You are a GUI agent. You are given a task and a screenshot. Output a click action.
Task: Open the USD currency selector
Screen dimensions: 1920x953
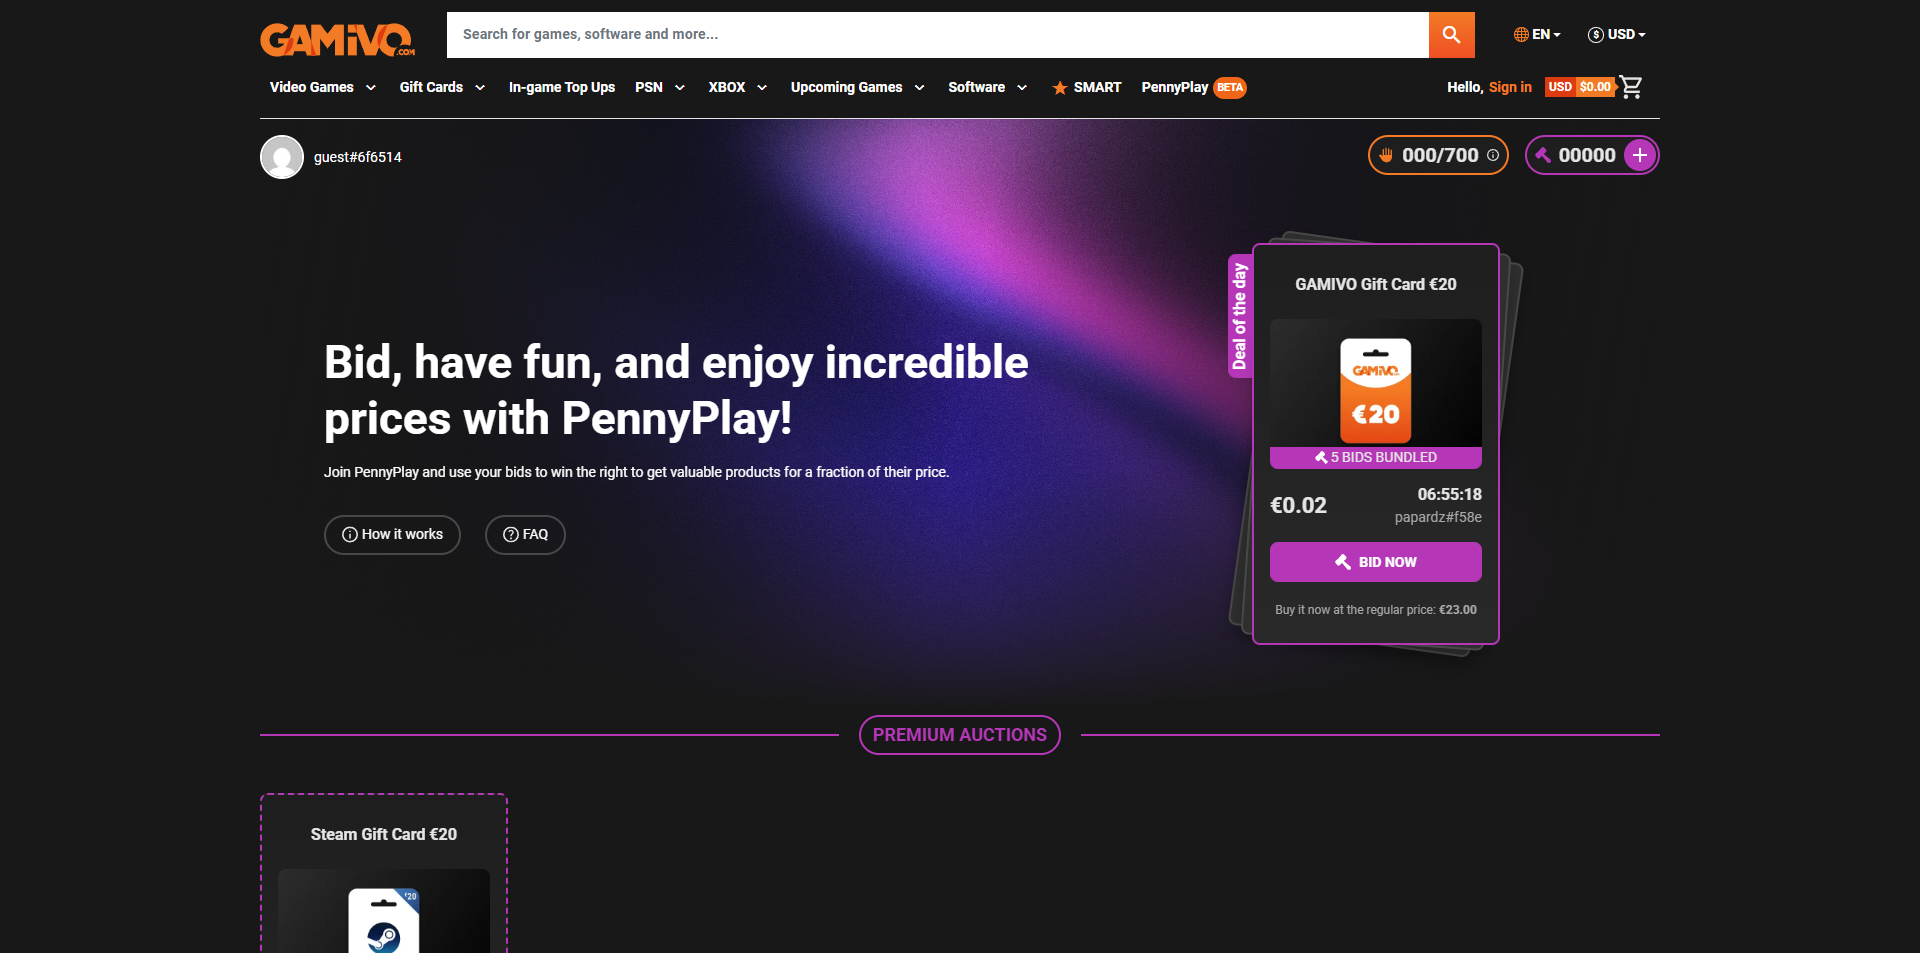[1617, 35]
